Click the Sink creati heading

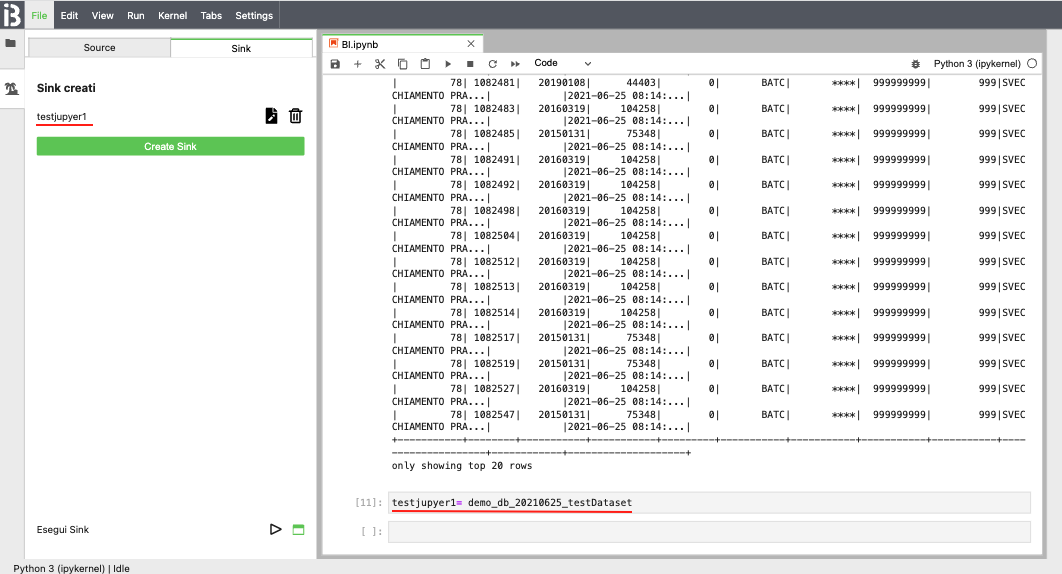(x=66, y=88)
